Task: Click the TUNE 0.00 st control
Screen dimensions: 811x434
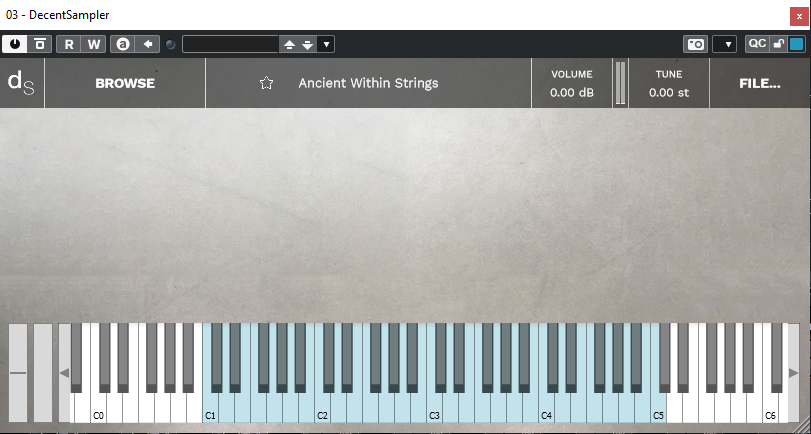Action: click(669, 83)
